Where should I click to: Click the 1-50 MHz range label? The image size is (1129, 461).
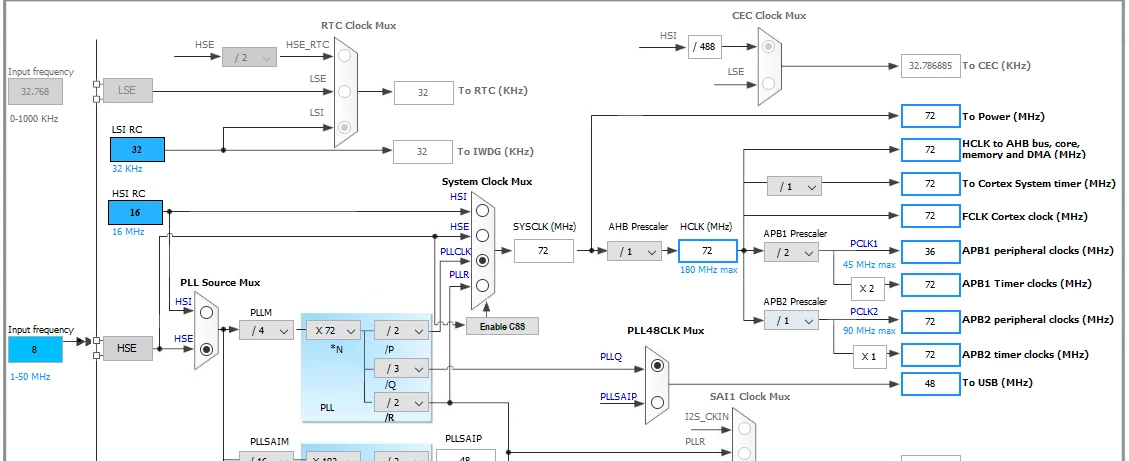(30, 377)
